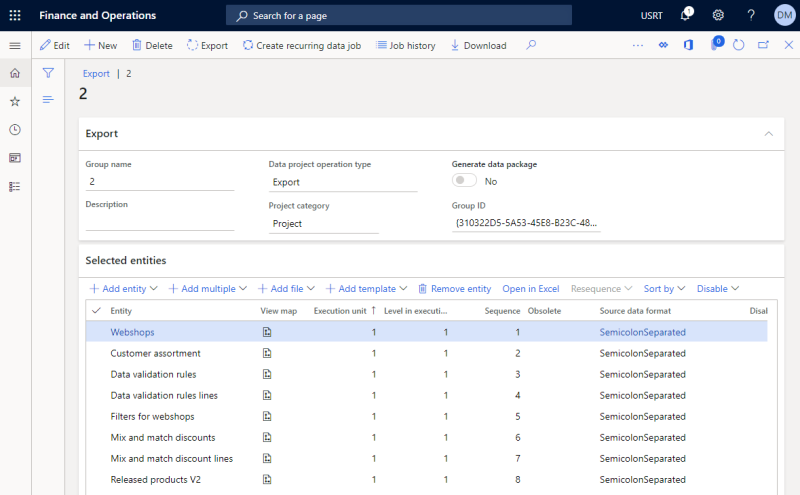This screenshot has height=495, width=800.
Task: Open the DM user avatar
Action: click(784, 15)
